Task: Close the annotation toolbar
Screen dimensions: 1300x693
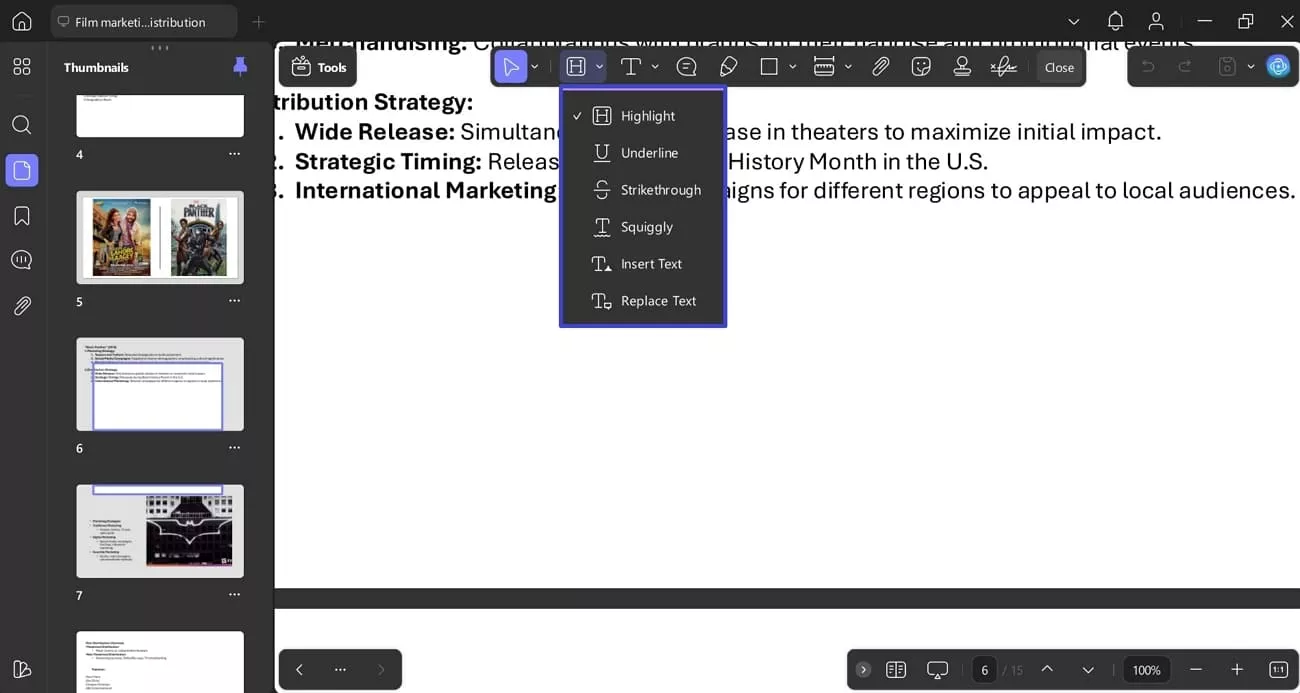Action: click(x=1059, y=68)
